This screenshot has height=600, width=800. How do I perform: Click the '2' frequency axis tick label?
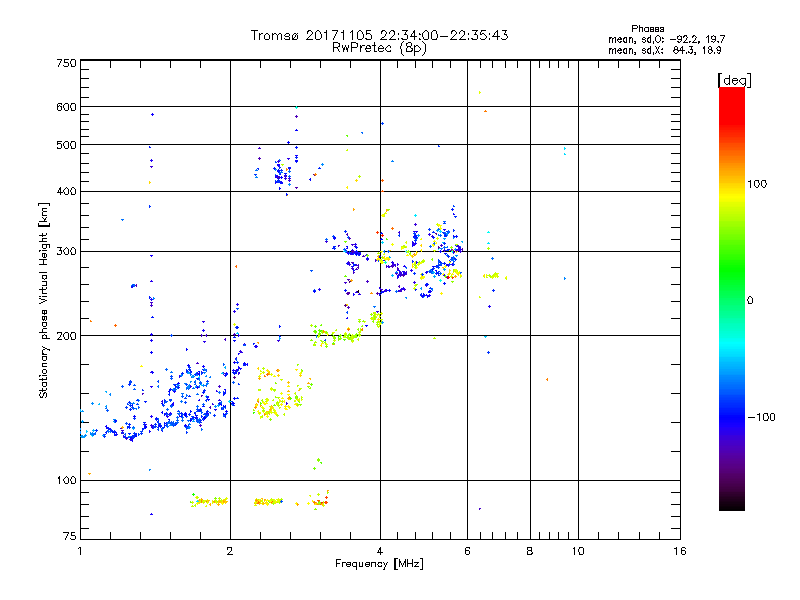pyautogui.click(x=230, y=551)
